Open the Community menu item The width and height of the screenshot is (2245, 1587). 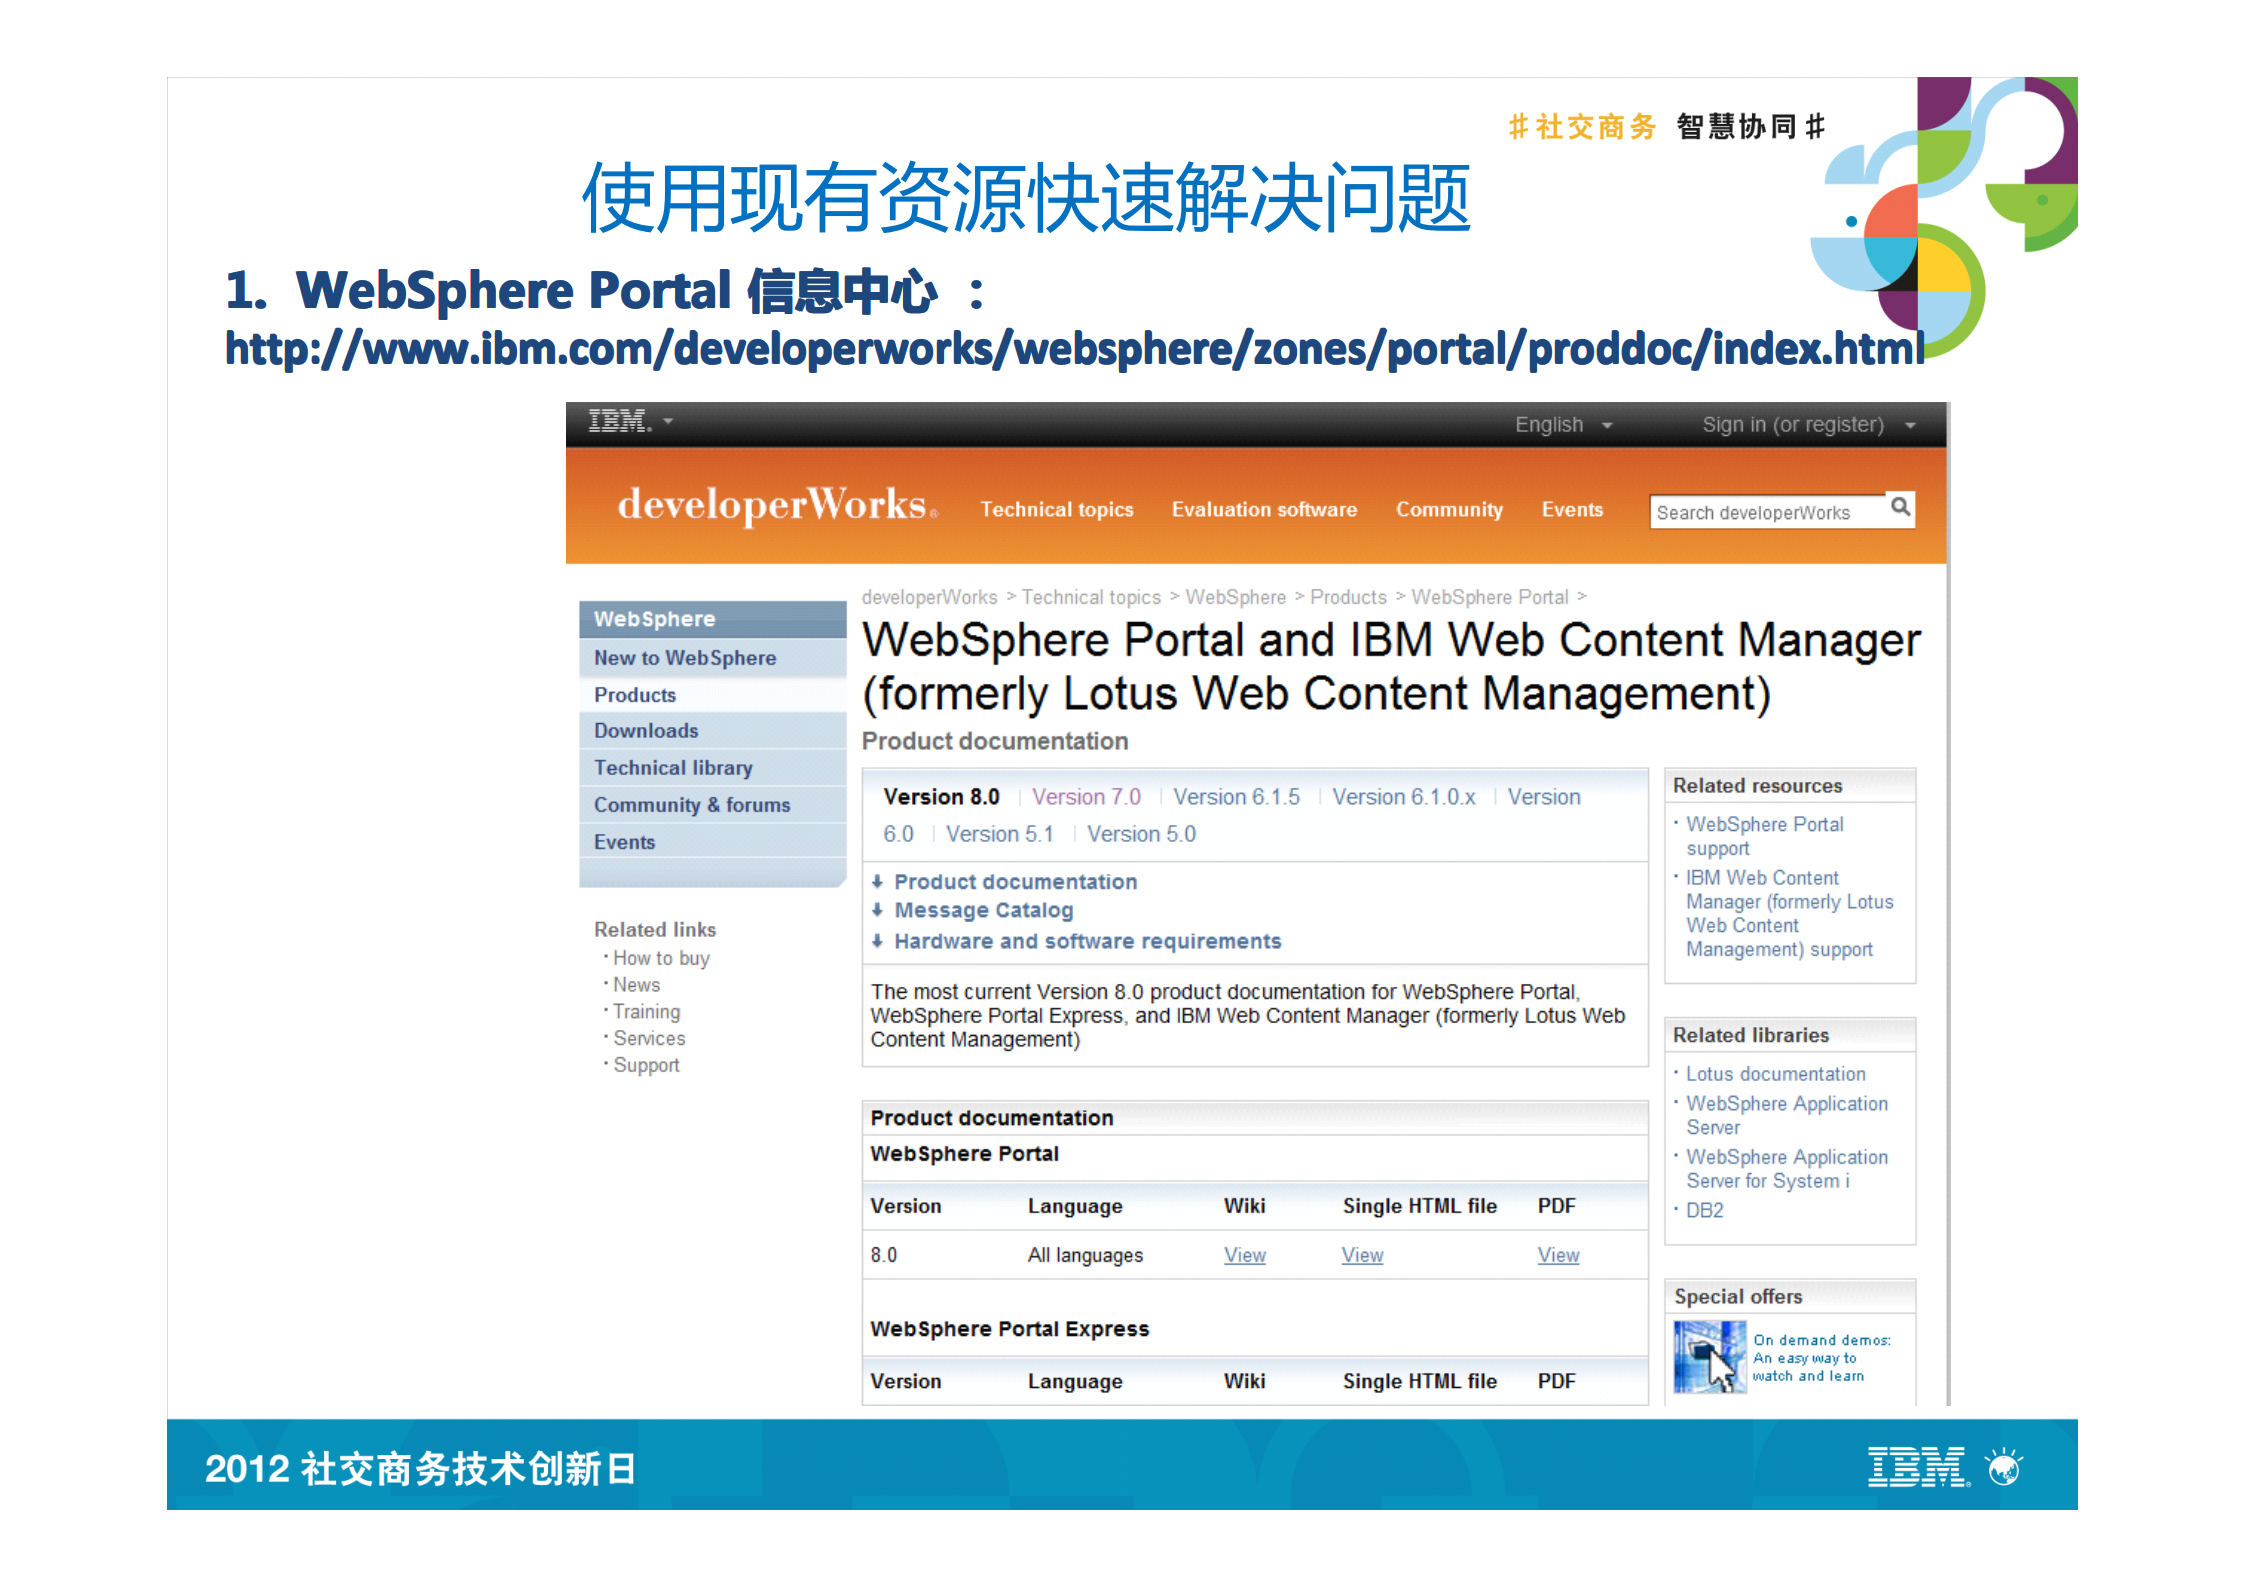point(1449,509)
